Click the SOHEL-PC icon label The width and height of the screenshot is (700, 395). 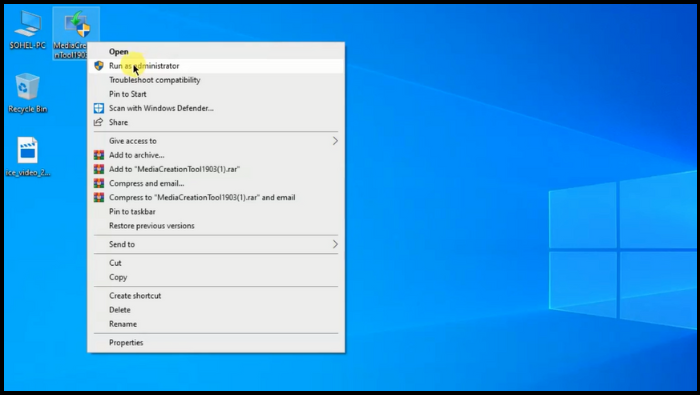tap(28, 46)
